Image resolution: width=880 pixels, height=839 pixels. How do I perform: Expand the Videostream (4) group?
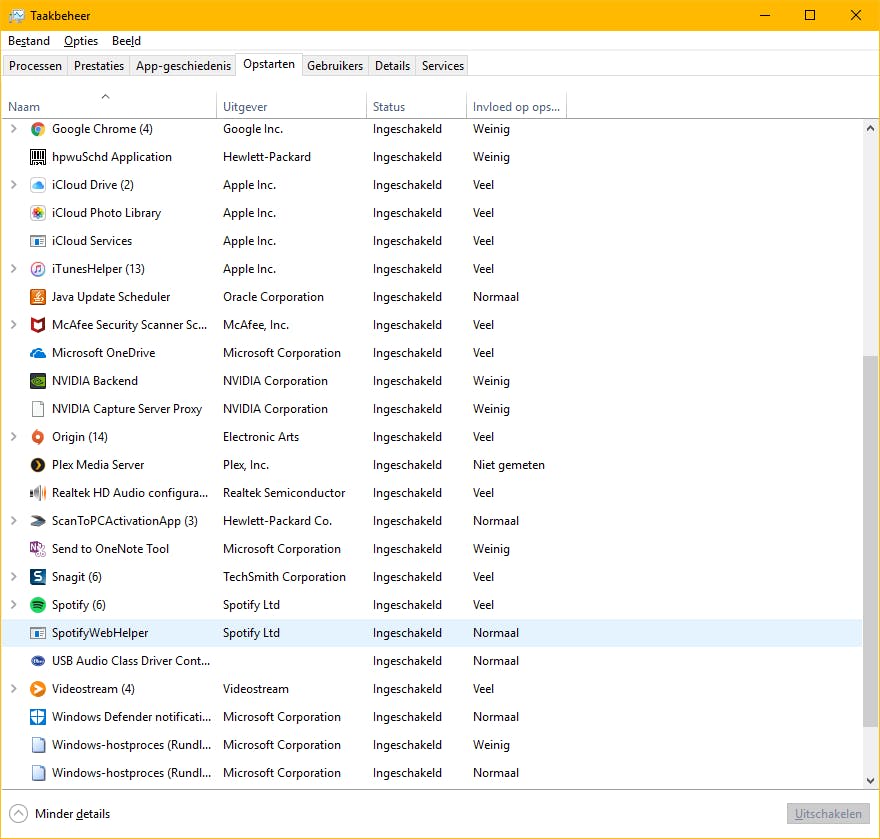[14, 689]
